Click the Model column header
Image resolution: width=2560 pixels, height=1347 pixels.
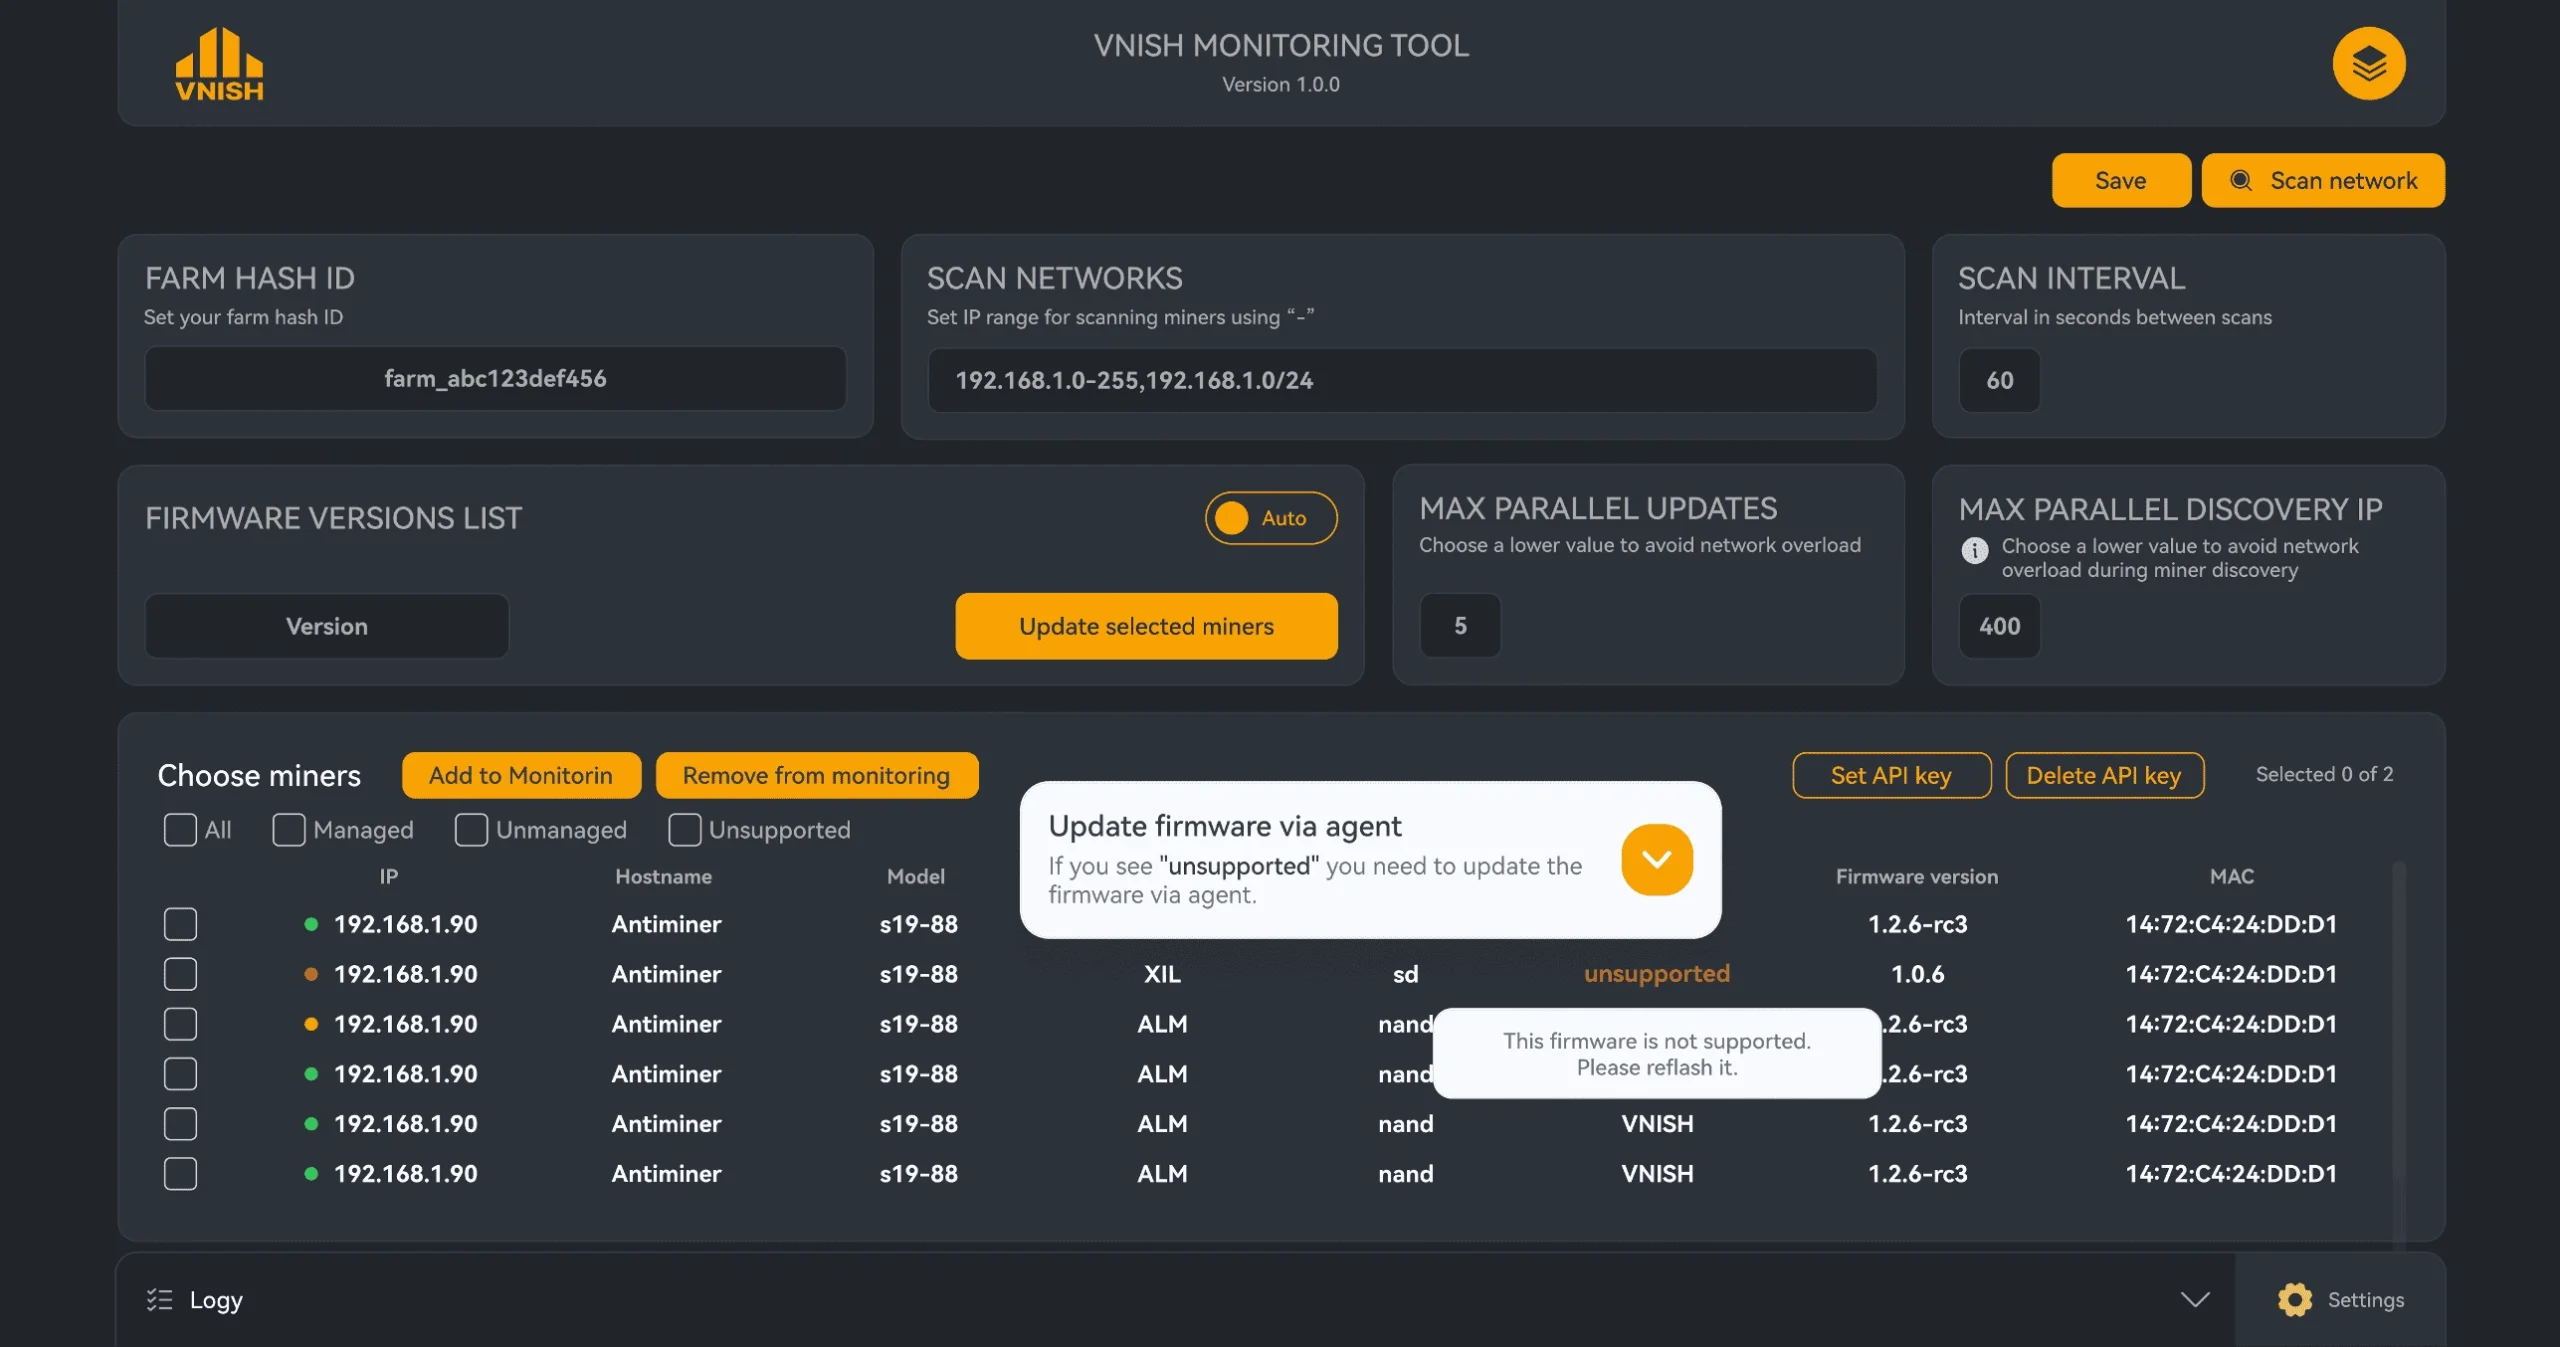[x=915, y=877]
